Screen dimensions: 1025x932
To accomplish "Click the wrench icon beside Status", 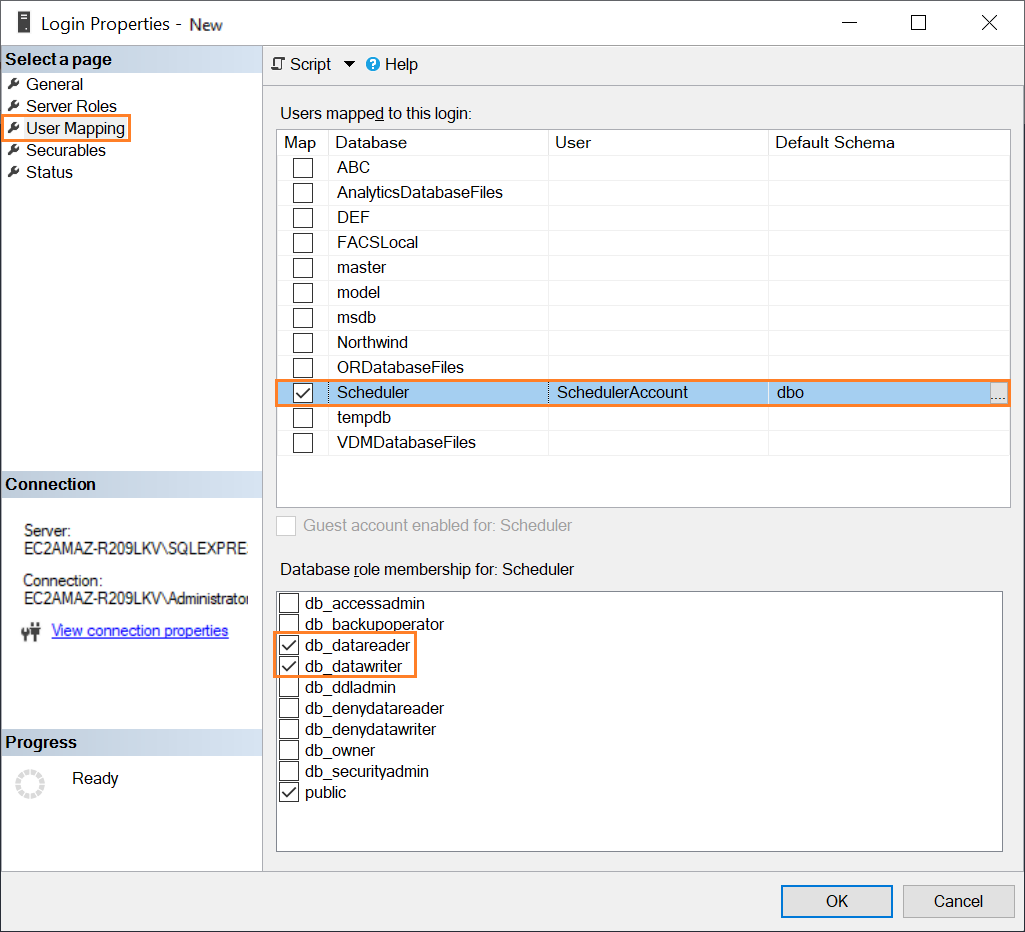I will pyautogui.click(x=14, y=172).
